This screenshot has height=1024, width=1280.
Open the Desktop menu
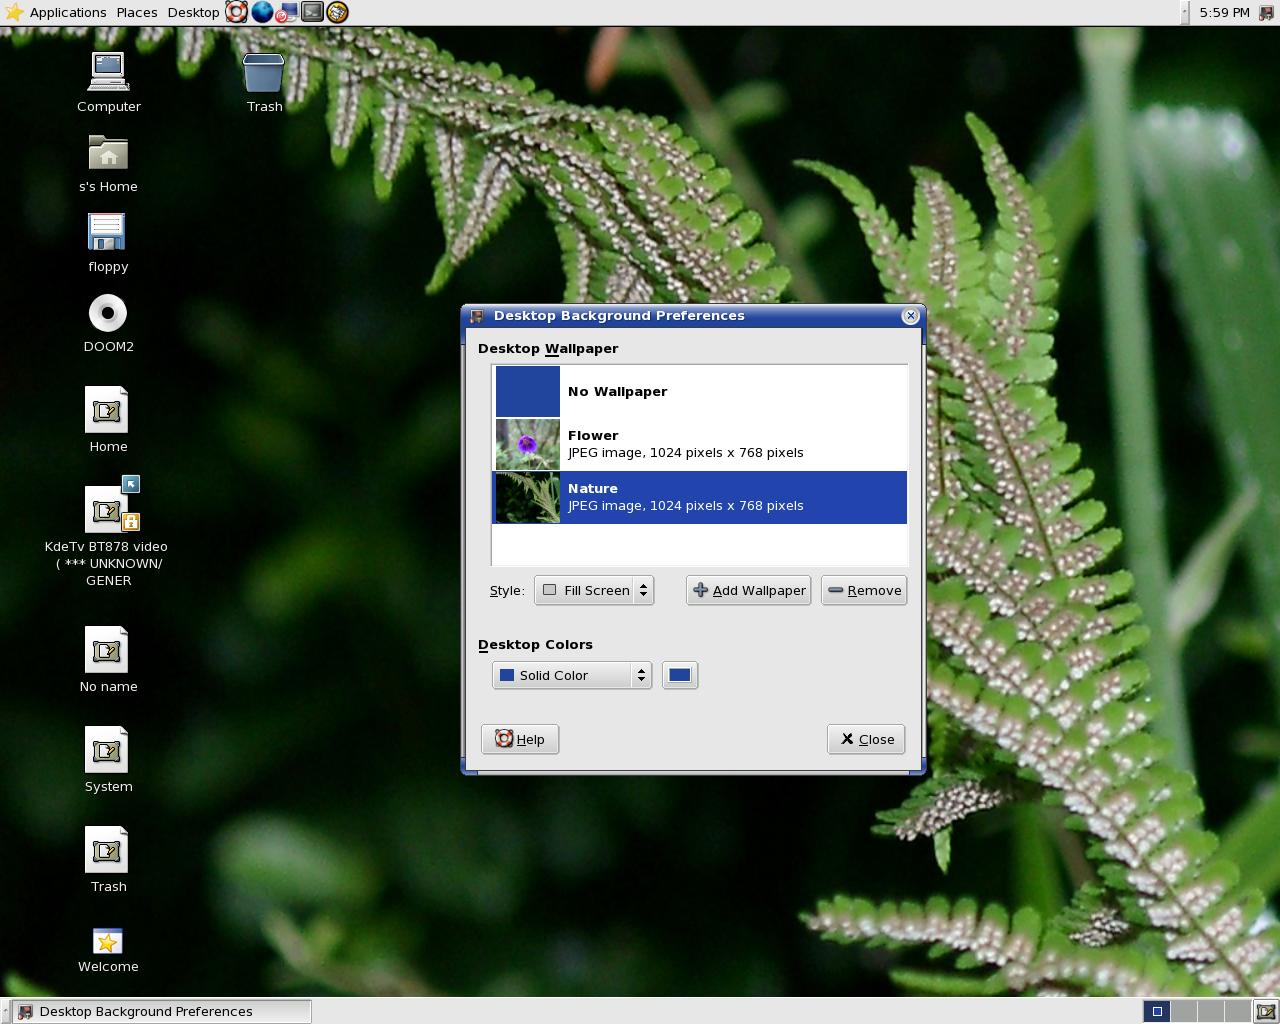coord(193,12)
